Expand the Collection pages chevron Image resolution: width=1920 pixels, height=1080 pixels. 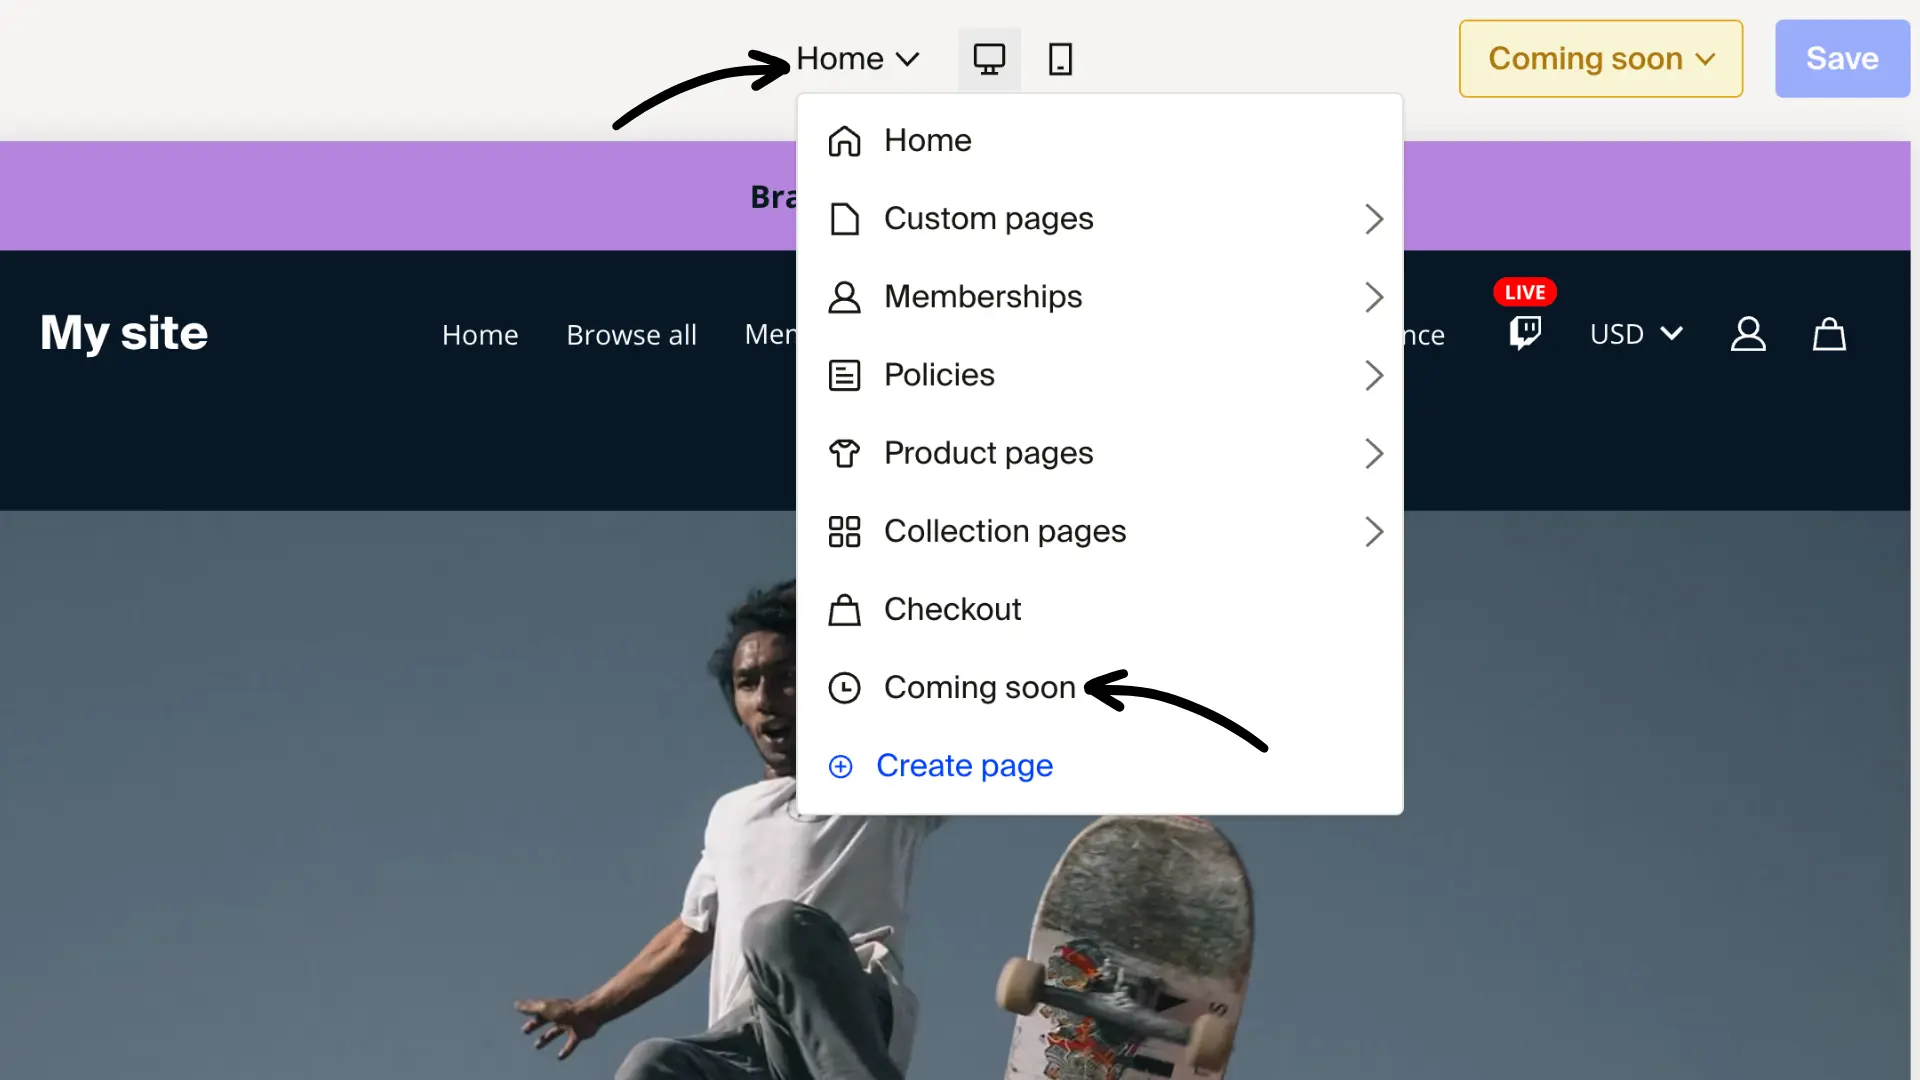[1374, 531]
